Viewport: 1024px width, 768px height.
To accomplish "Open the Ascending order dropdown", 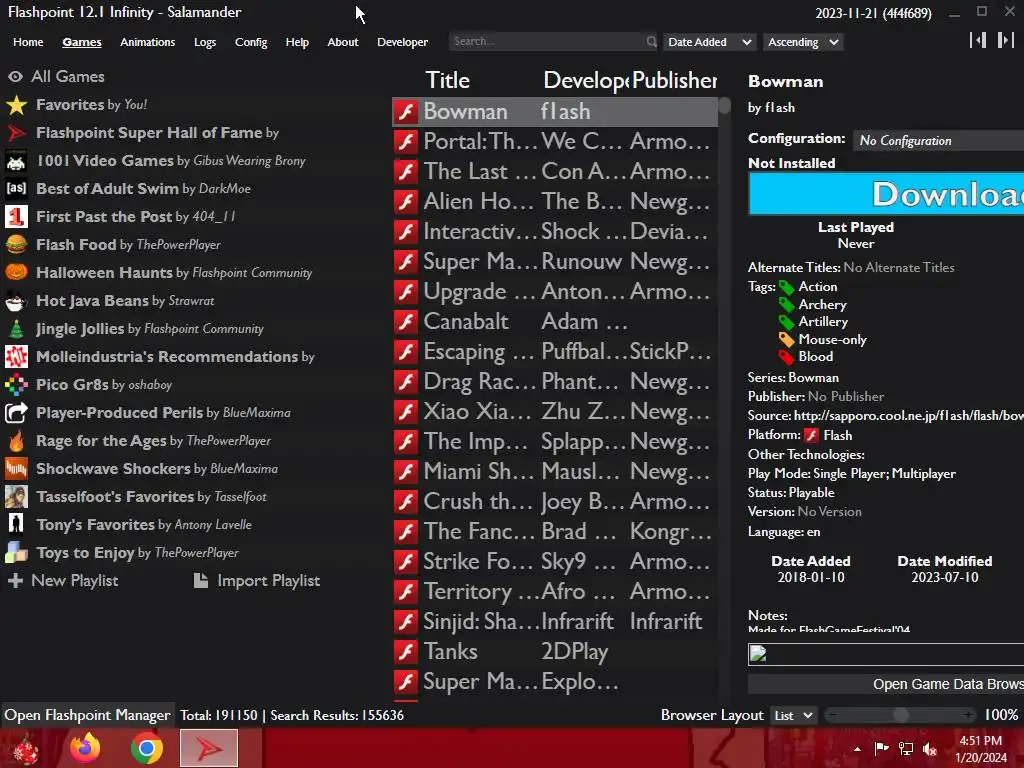I will pos(803,42).
